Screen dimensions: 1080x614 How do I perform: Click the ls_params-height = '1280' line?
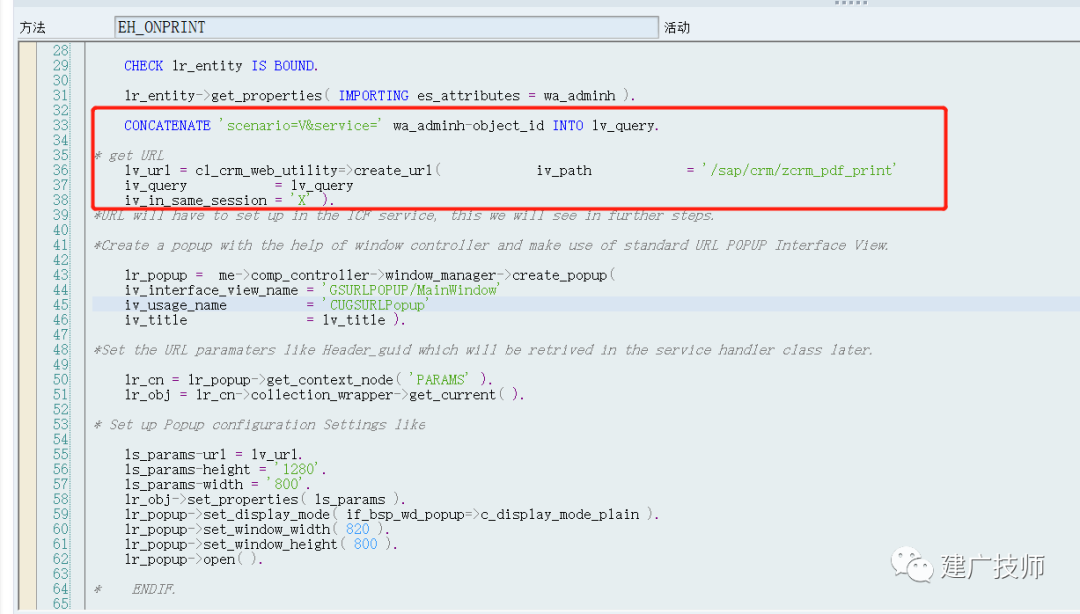pyautogui.click(x=225, y=470)
